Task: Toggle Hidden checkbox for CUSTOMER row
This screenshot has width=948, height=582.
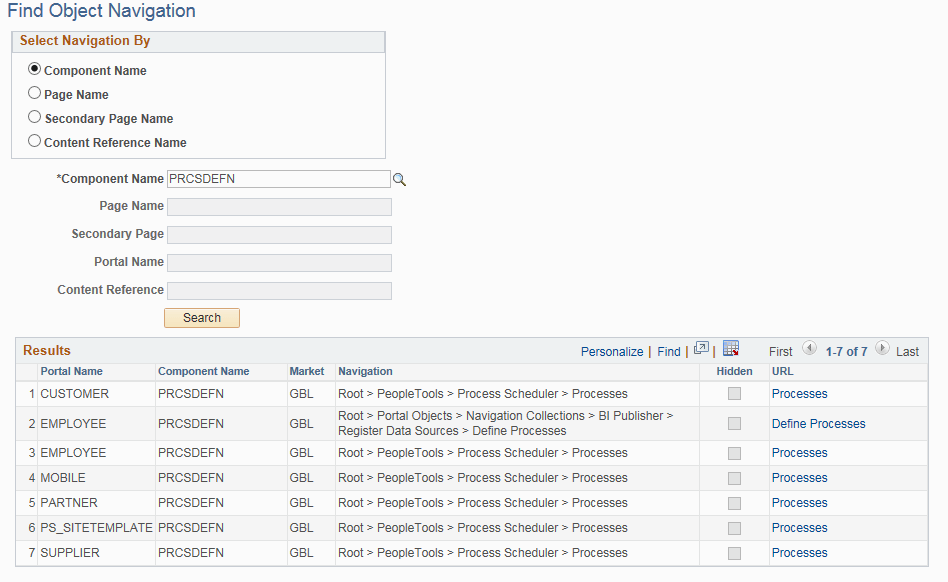Action: [734, 393]
